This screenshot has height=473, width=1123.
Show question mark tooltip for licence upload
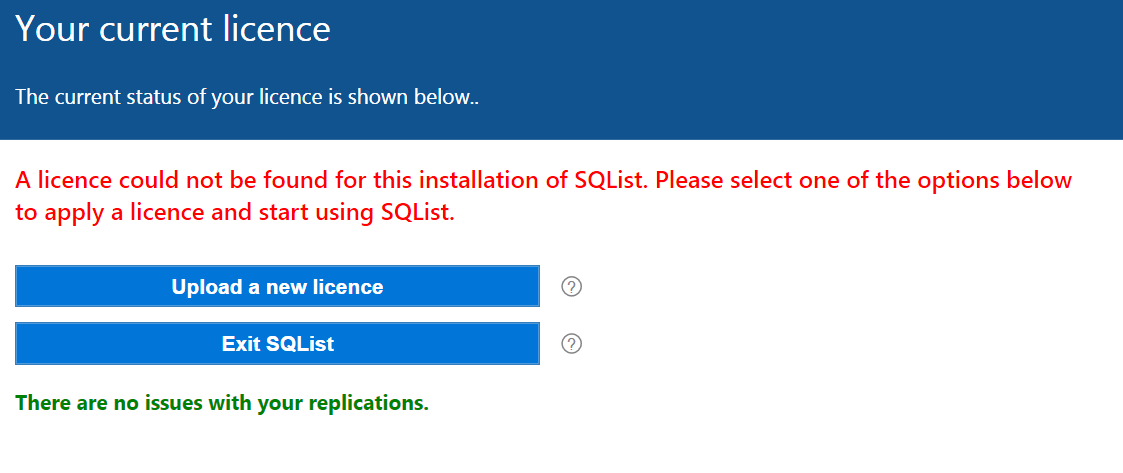click(572, 287)
